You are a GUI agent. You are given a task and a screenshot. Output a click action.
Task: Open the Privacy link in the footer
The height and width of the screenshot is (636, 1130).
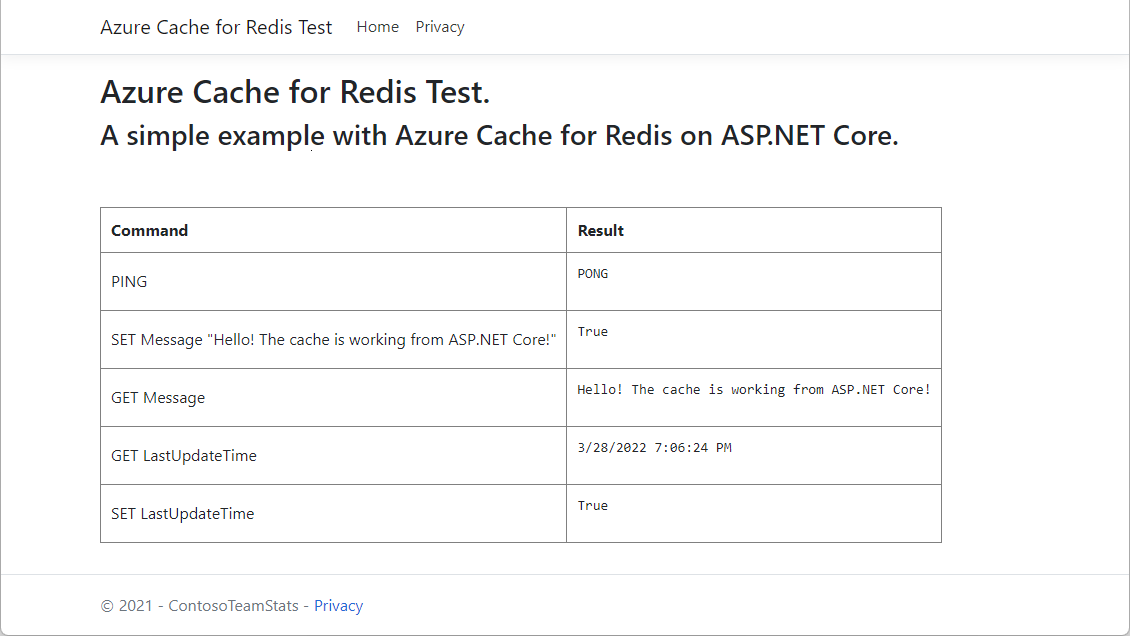point(338,605)
